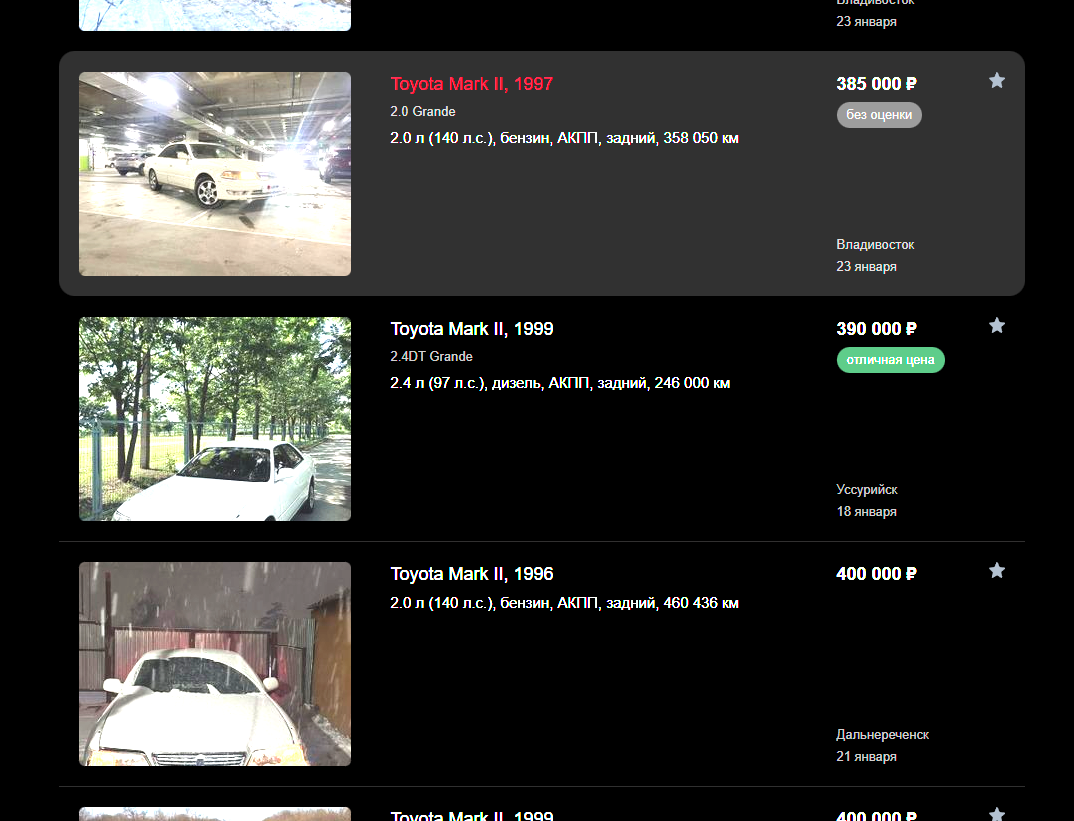Image resolution: width=1074 pixels, height=821 pixels.
Task: Click specs line with 246 000 км mileage
Action: pyautogui.click(x=560, y=383)
